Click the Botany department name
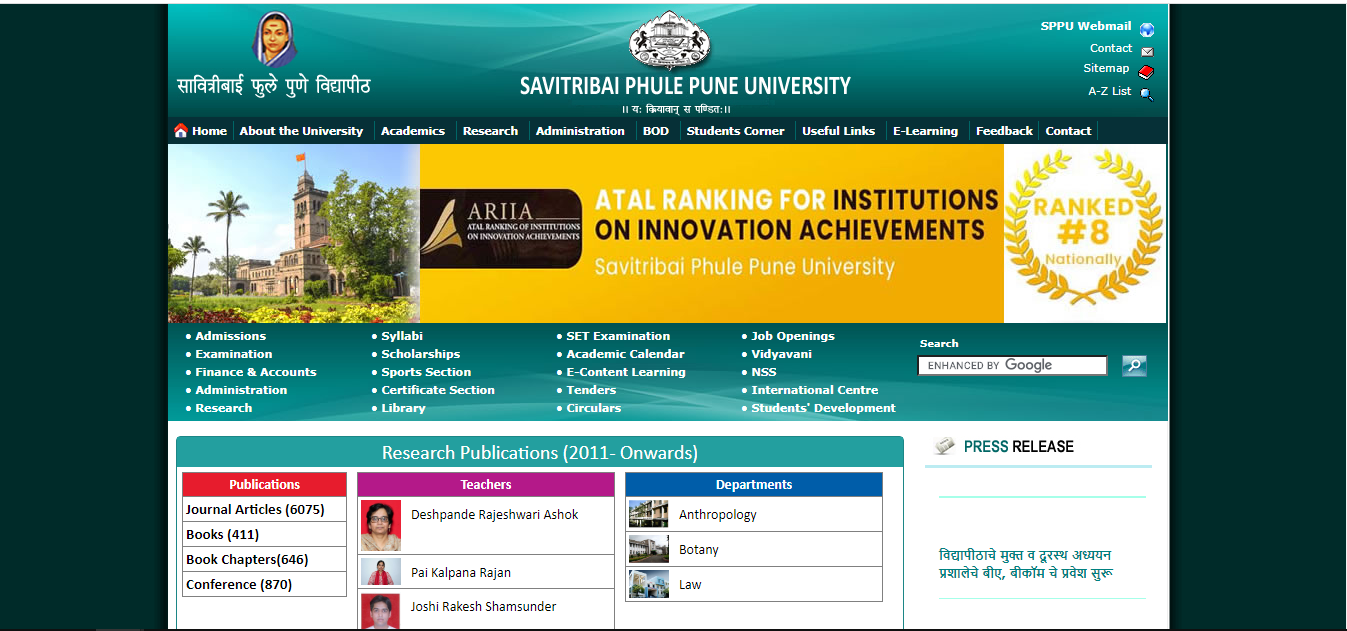 [x=699, y=549]
